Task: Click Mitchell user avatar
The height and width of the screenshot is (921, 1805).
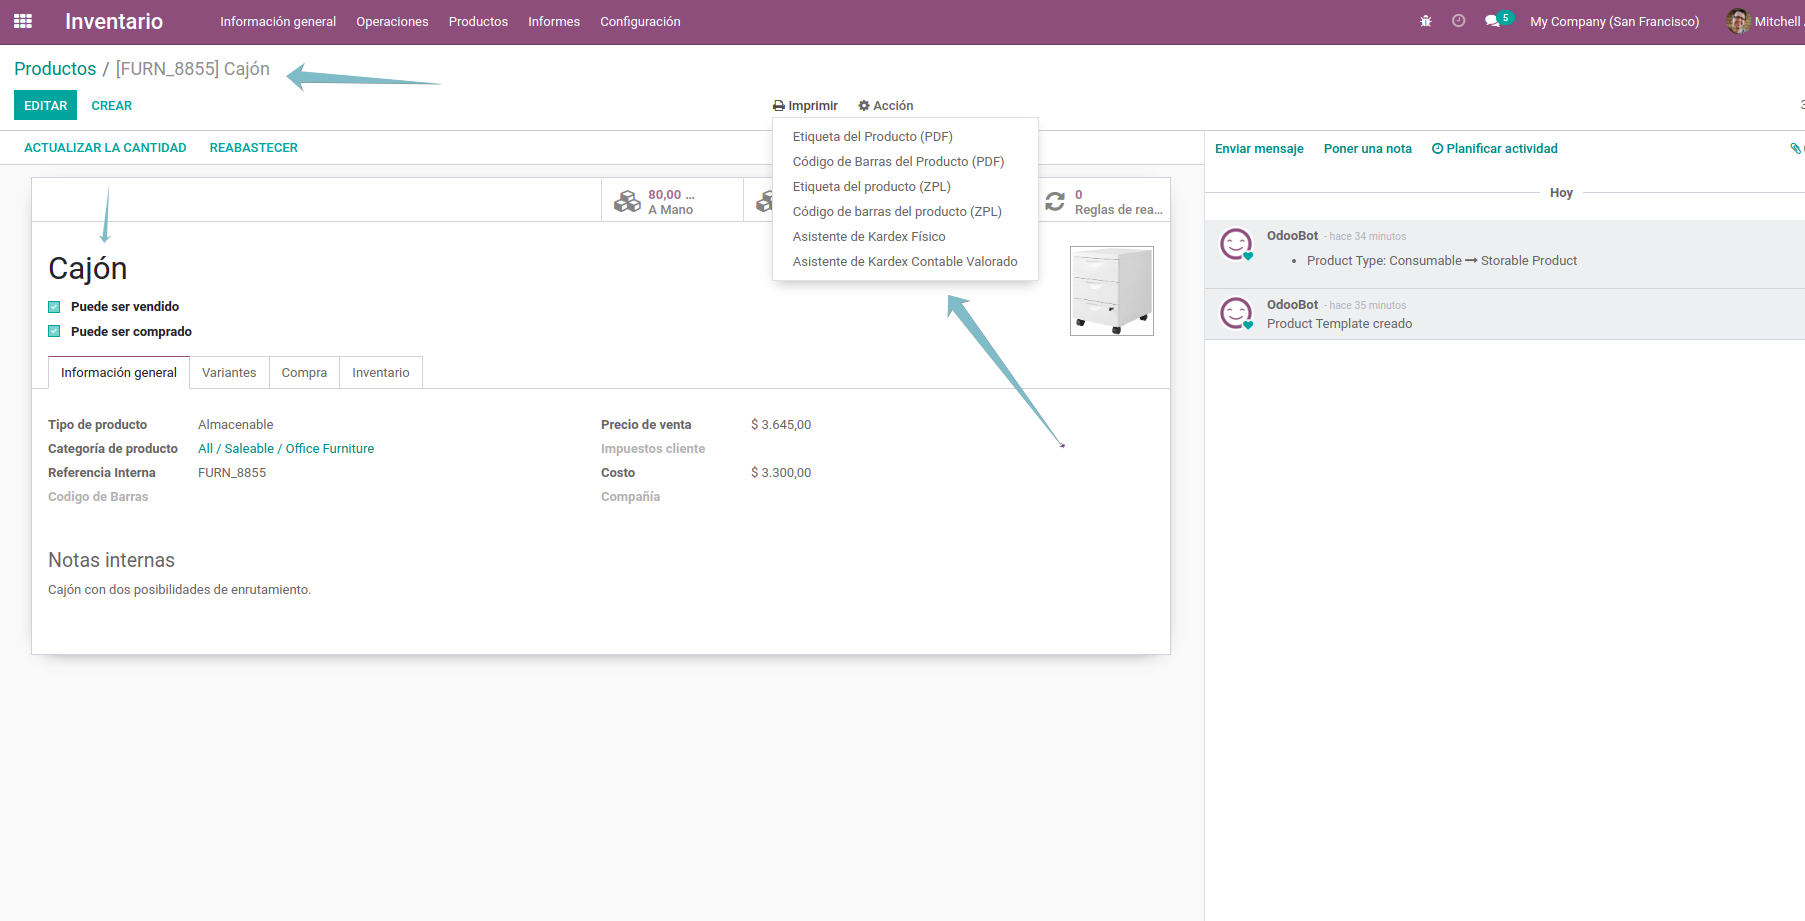Action: [1738, 21]
